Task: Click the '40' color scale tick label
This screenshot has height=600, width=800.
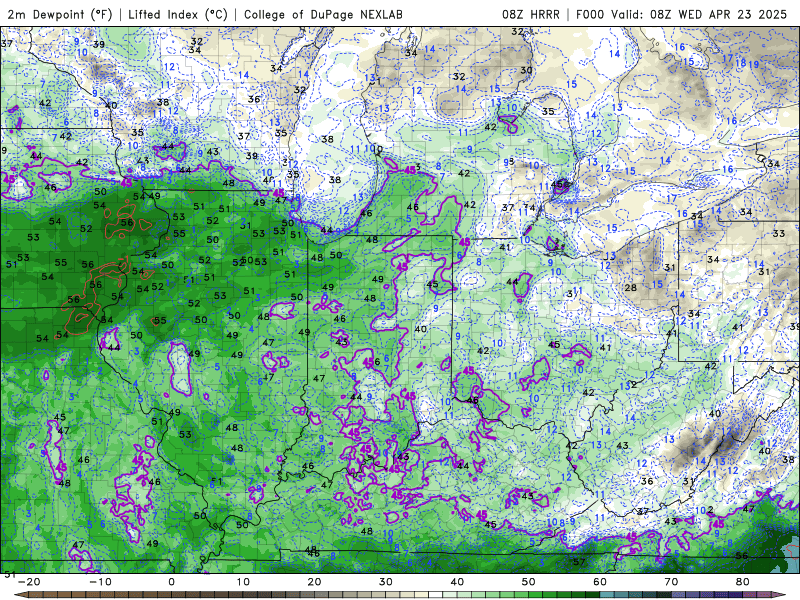Action: tap(457, 582)
